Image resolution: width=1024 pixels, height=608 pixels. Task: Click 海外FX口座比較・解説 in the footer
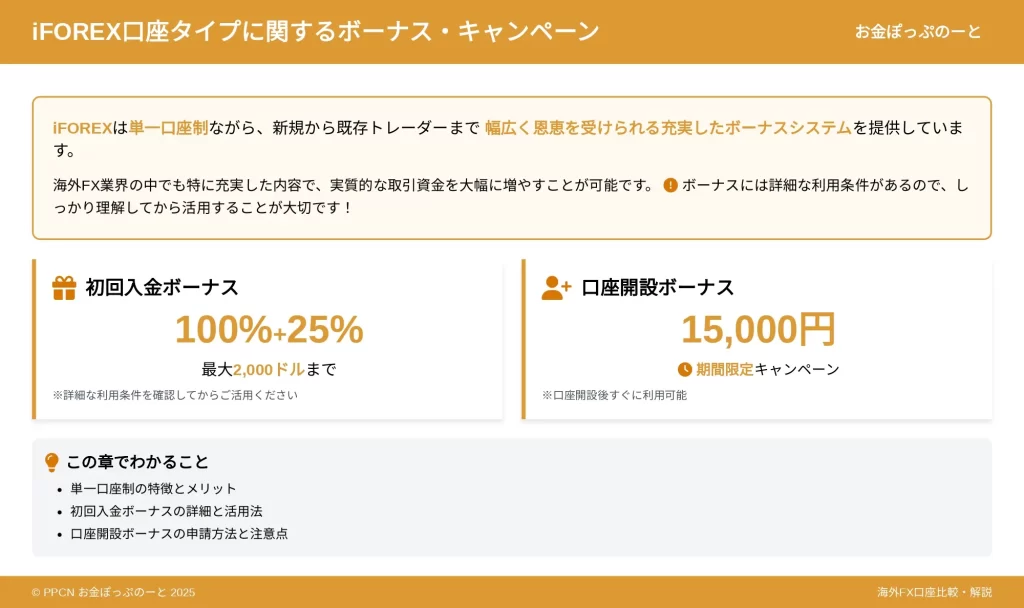[x=935, y=592]
